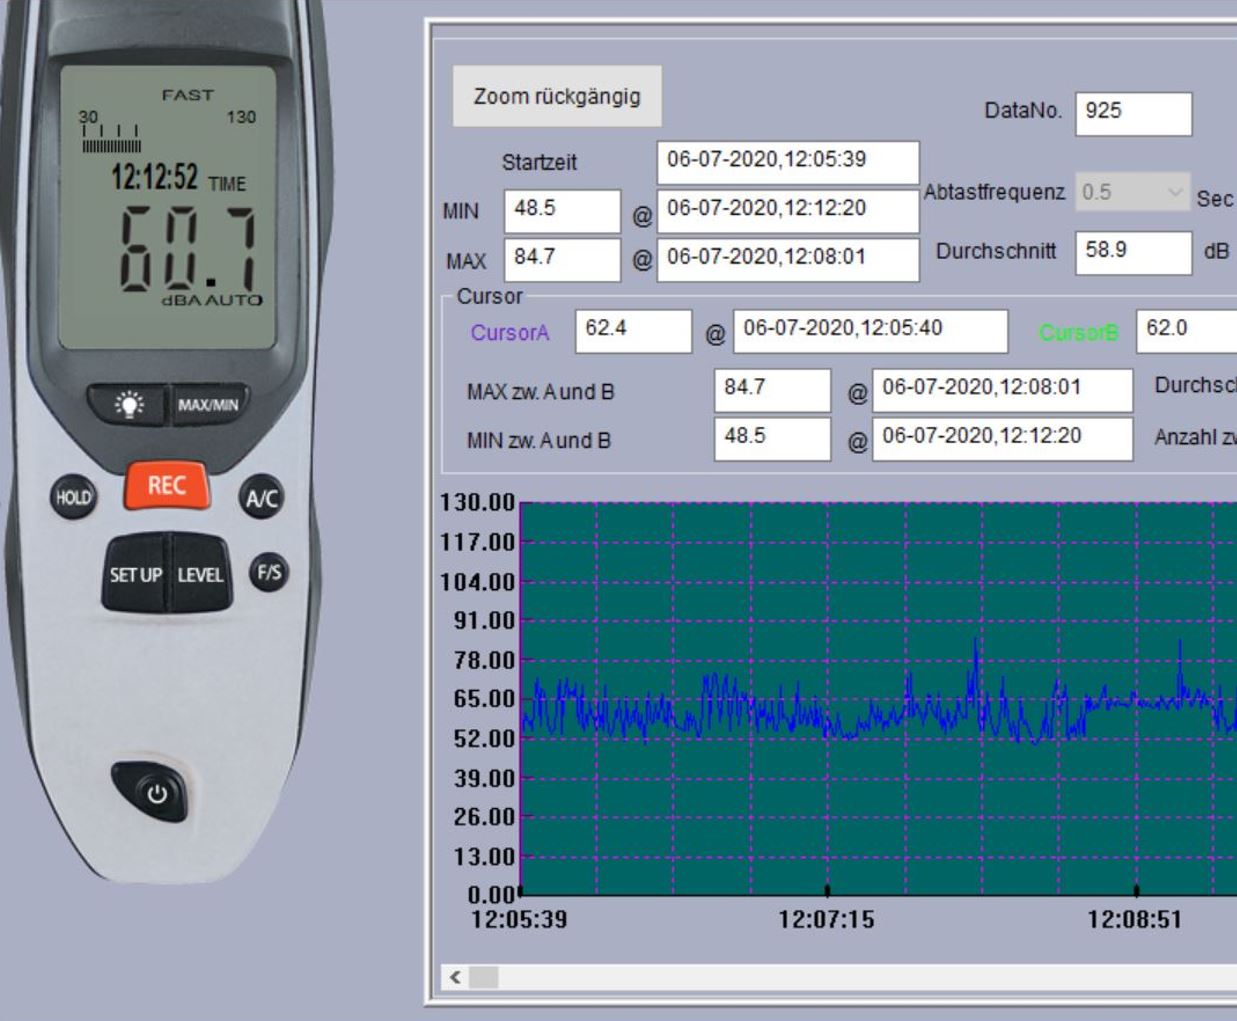Click the MAX value field 84.7

pos(561,258)
